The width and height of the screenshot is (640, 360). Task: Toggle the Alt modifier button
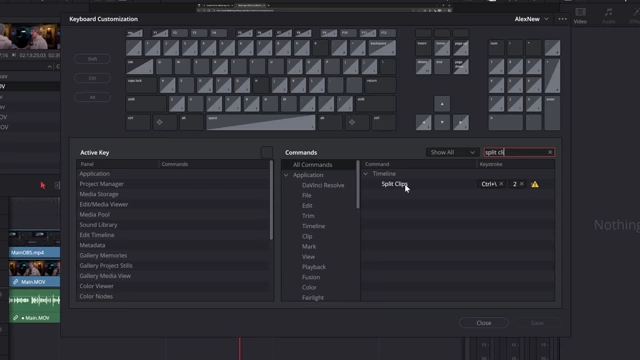(93, 97)
